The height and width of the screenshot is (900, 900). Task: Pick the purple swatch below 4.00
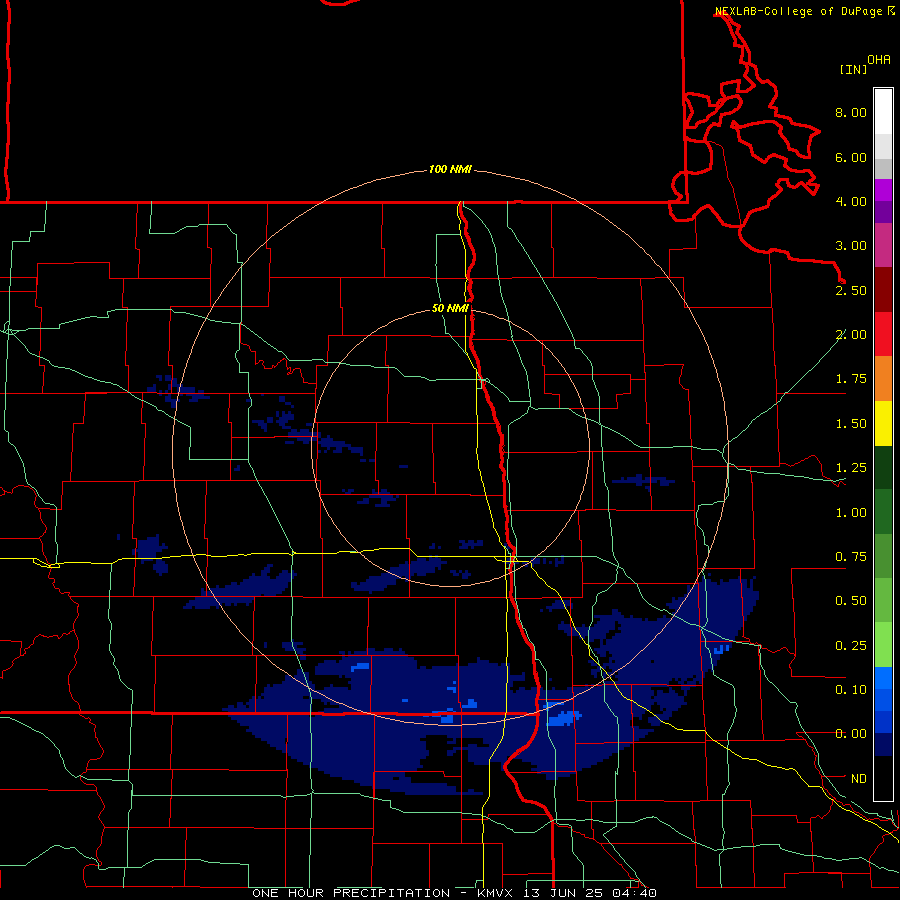click(883, 212)
